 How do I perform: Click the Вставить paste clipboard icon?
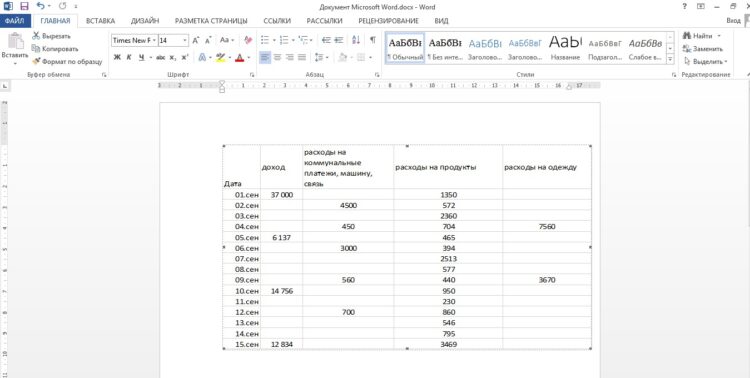(x=15, y=41)
